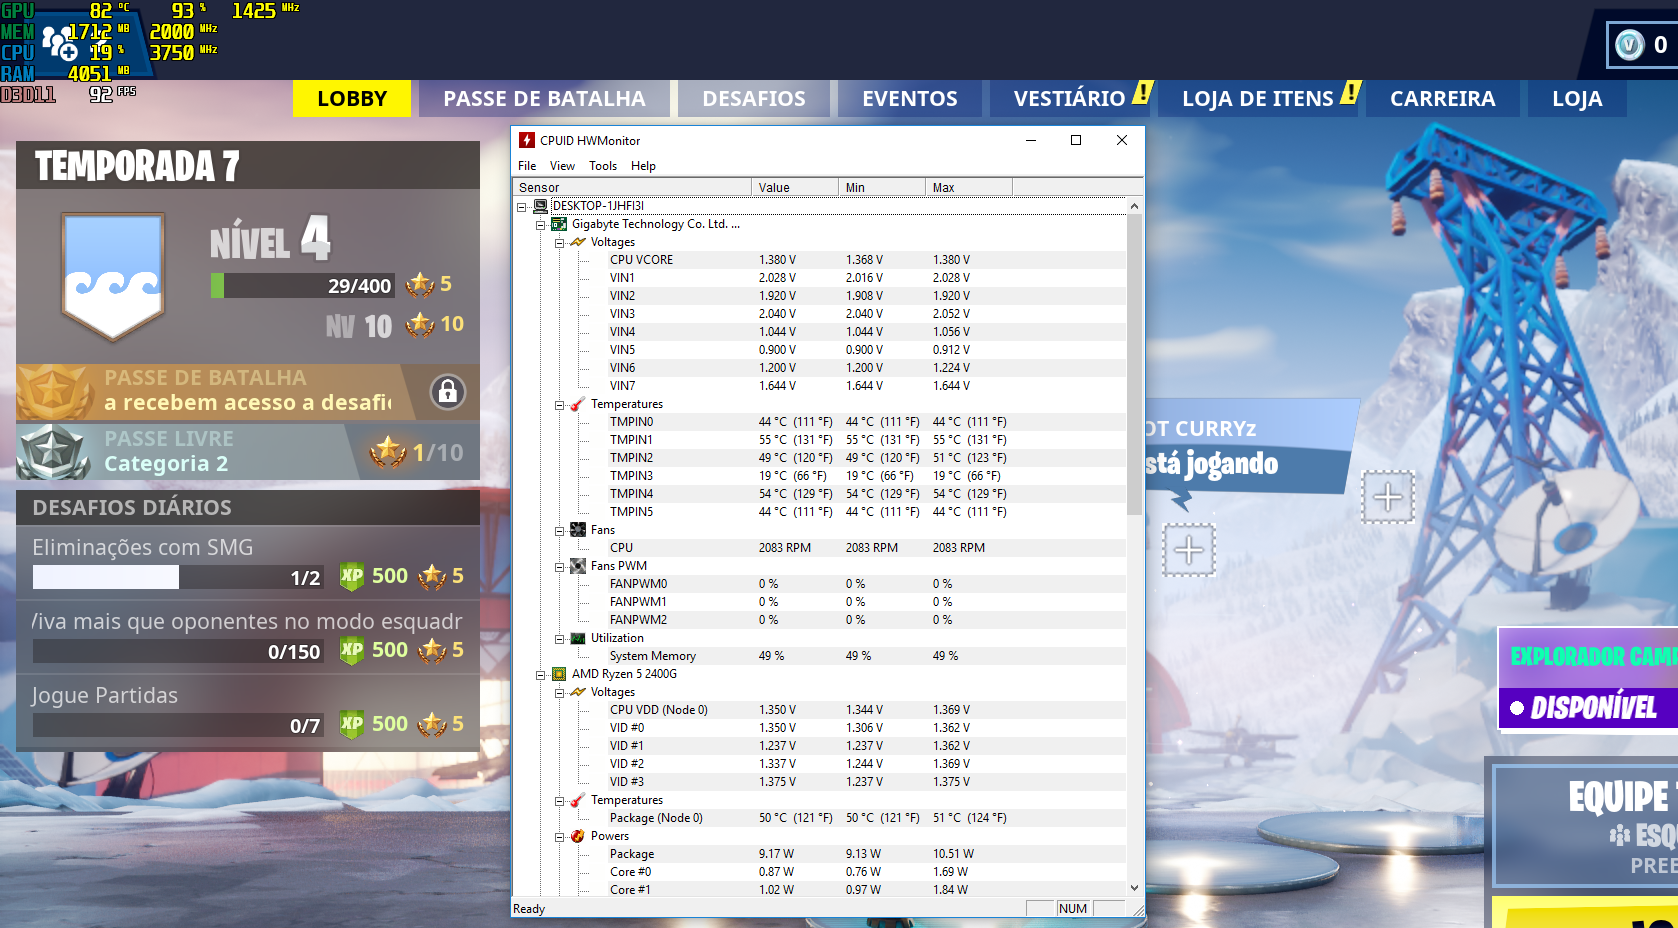Collapse the Utilization group
Screen dimensions: 1678x928
(560, 639)
